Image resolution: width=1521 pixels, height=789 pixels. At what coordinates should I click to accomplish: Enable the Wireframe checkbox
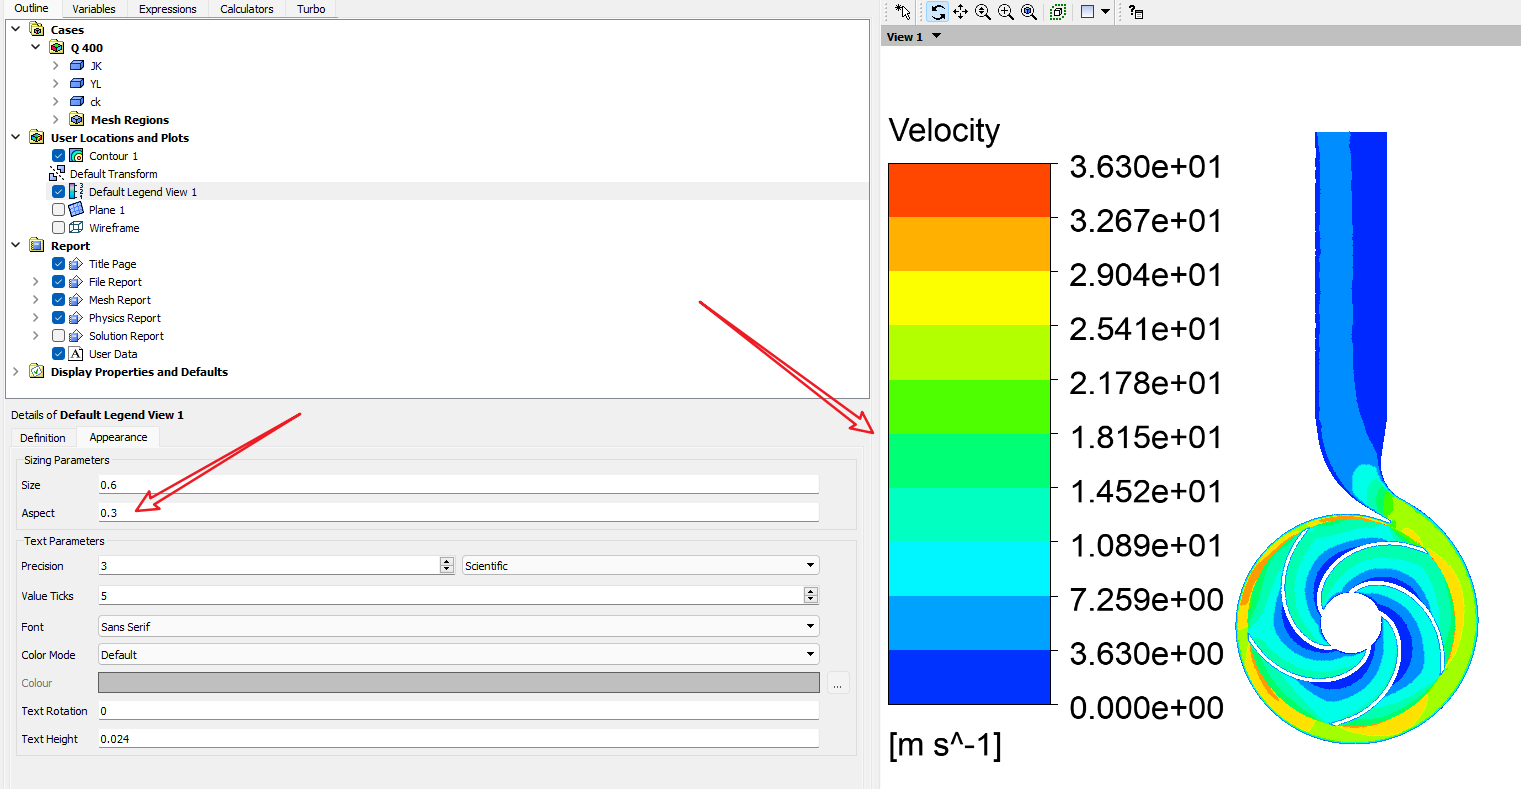[x=59, y=228]
